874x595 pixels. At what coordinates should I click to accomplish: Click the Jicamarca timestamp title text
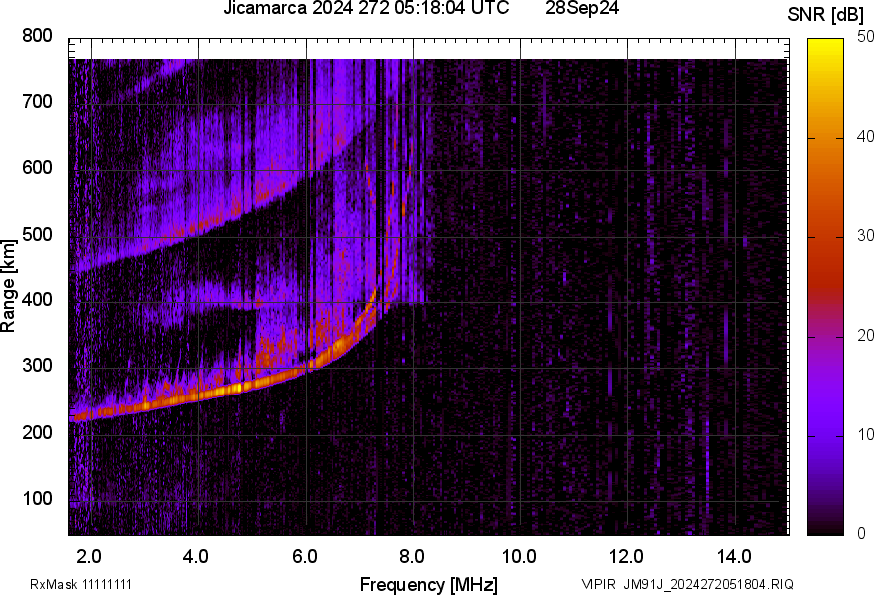(366, 9)
